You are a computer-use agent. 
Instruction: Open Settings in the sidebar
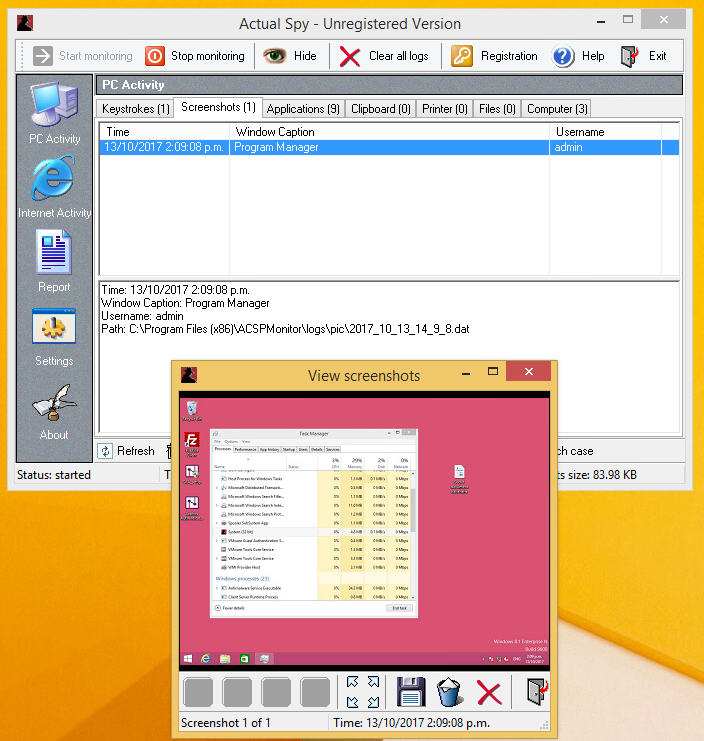coord(54,337)
